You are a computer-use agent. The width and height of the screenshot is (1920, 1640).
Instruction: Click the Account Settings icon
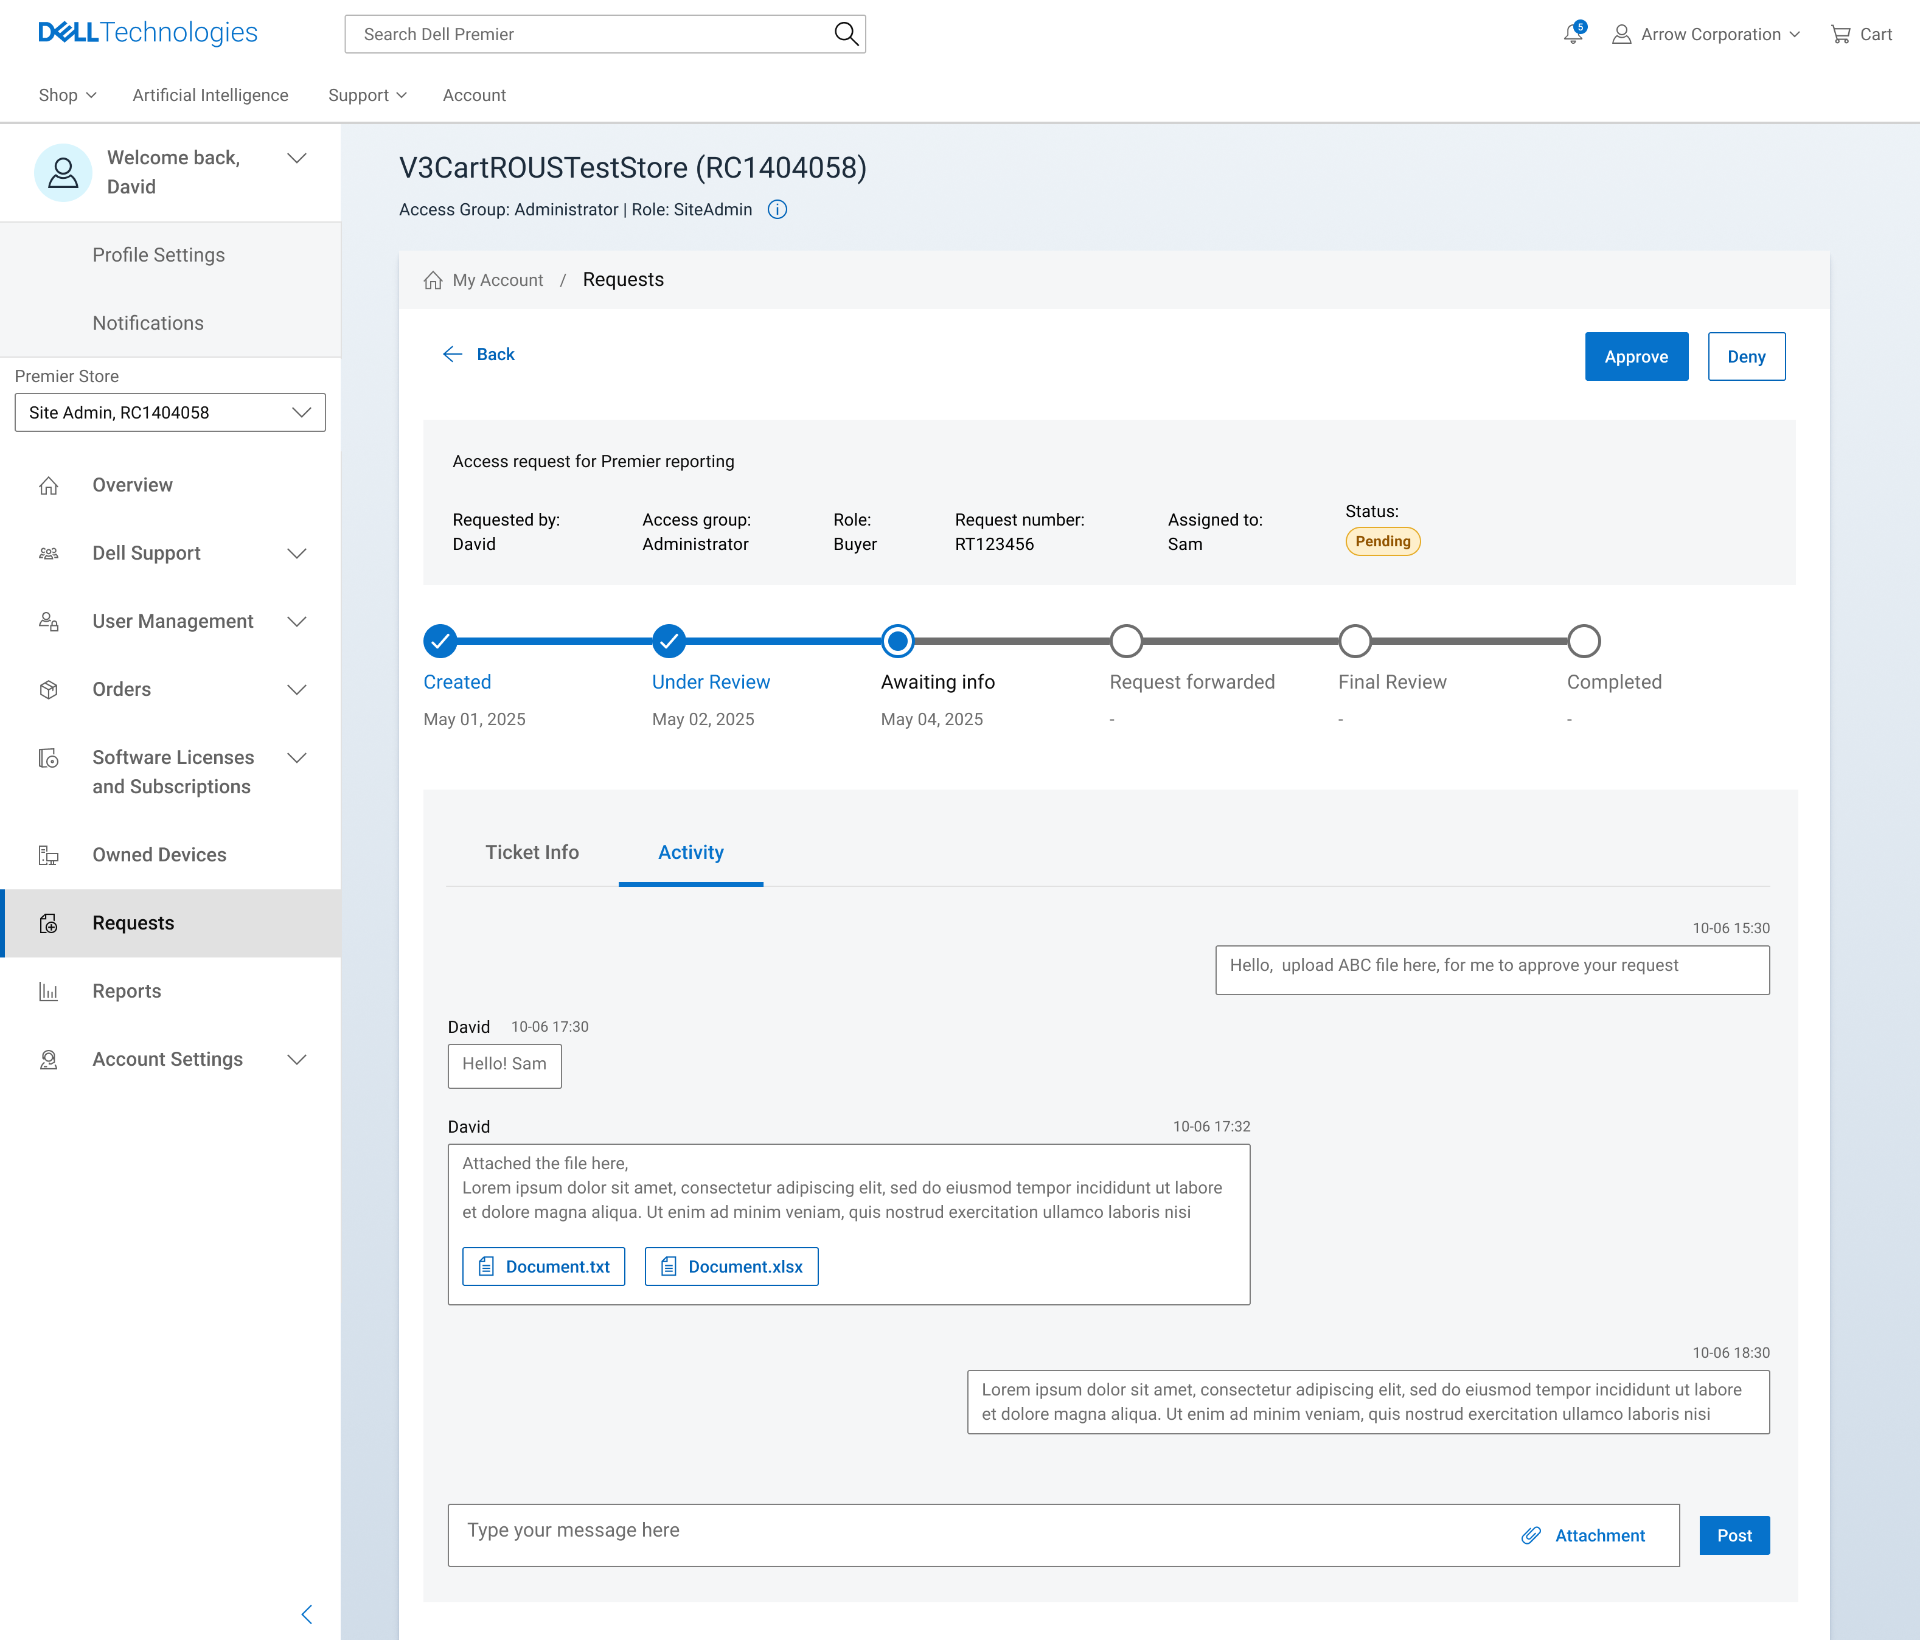48,1059
